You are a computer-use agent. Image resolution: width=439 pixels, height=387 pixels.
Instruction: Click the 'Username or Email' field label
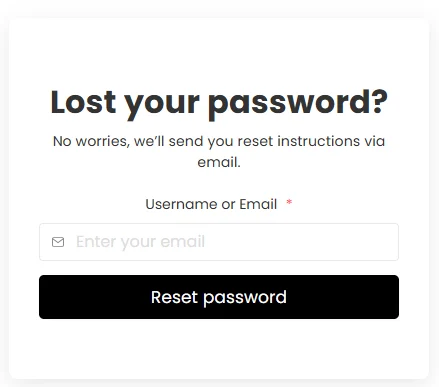pos(211,204)
